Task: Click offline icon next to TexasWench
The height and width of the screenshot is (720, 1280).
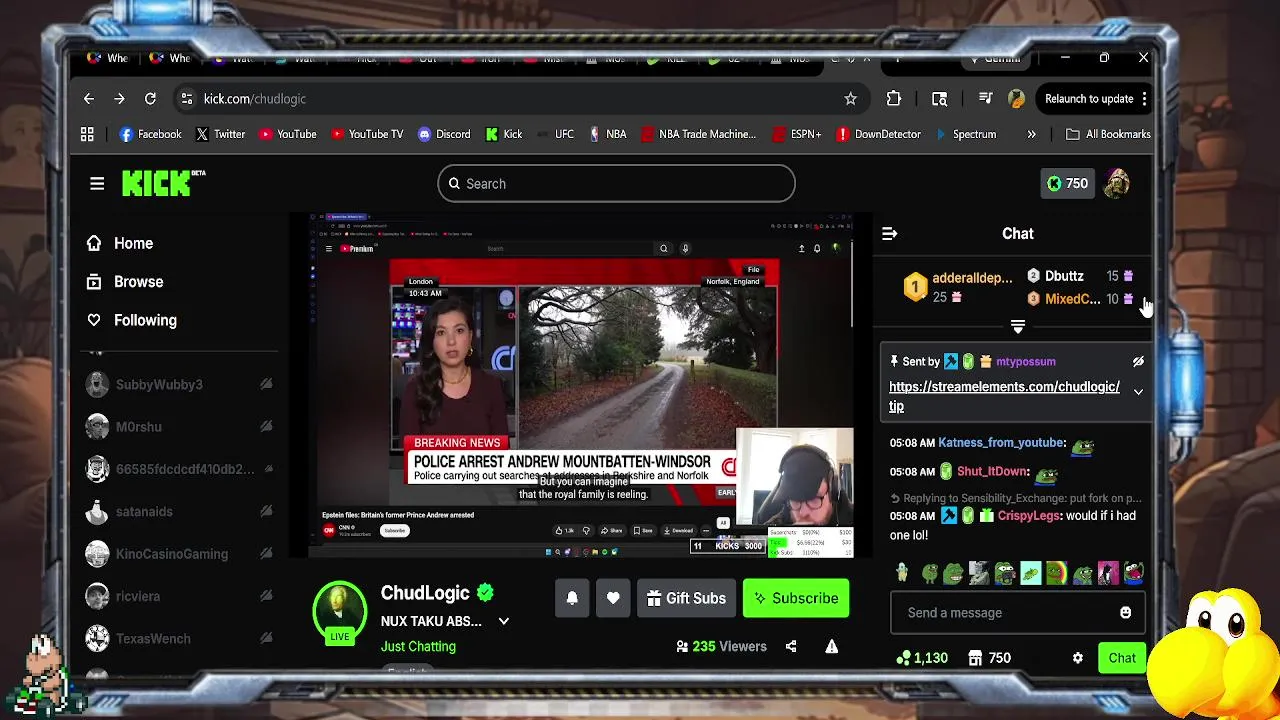Action: coord(266,638)
